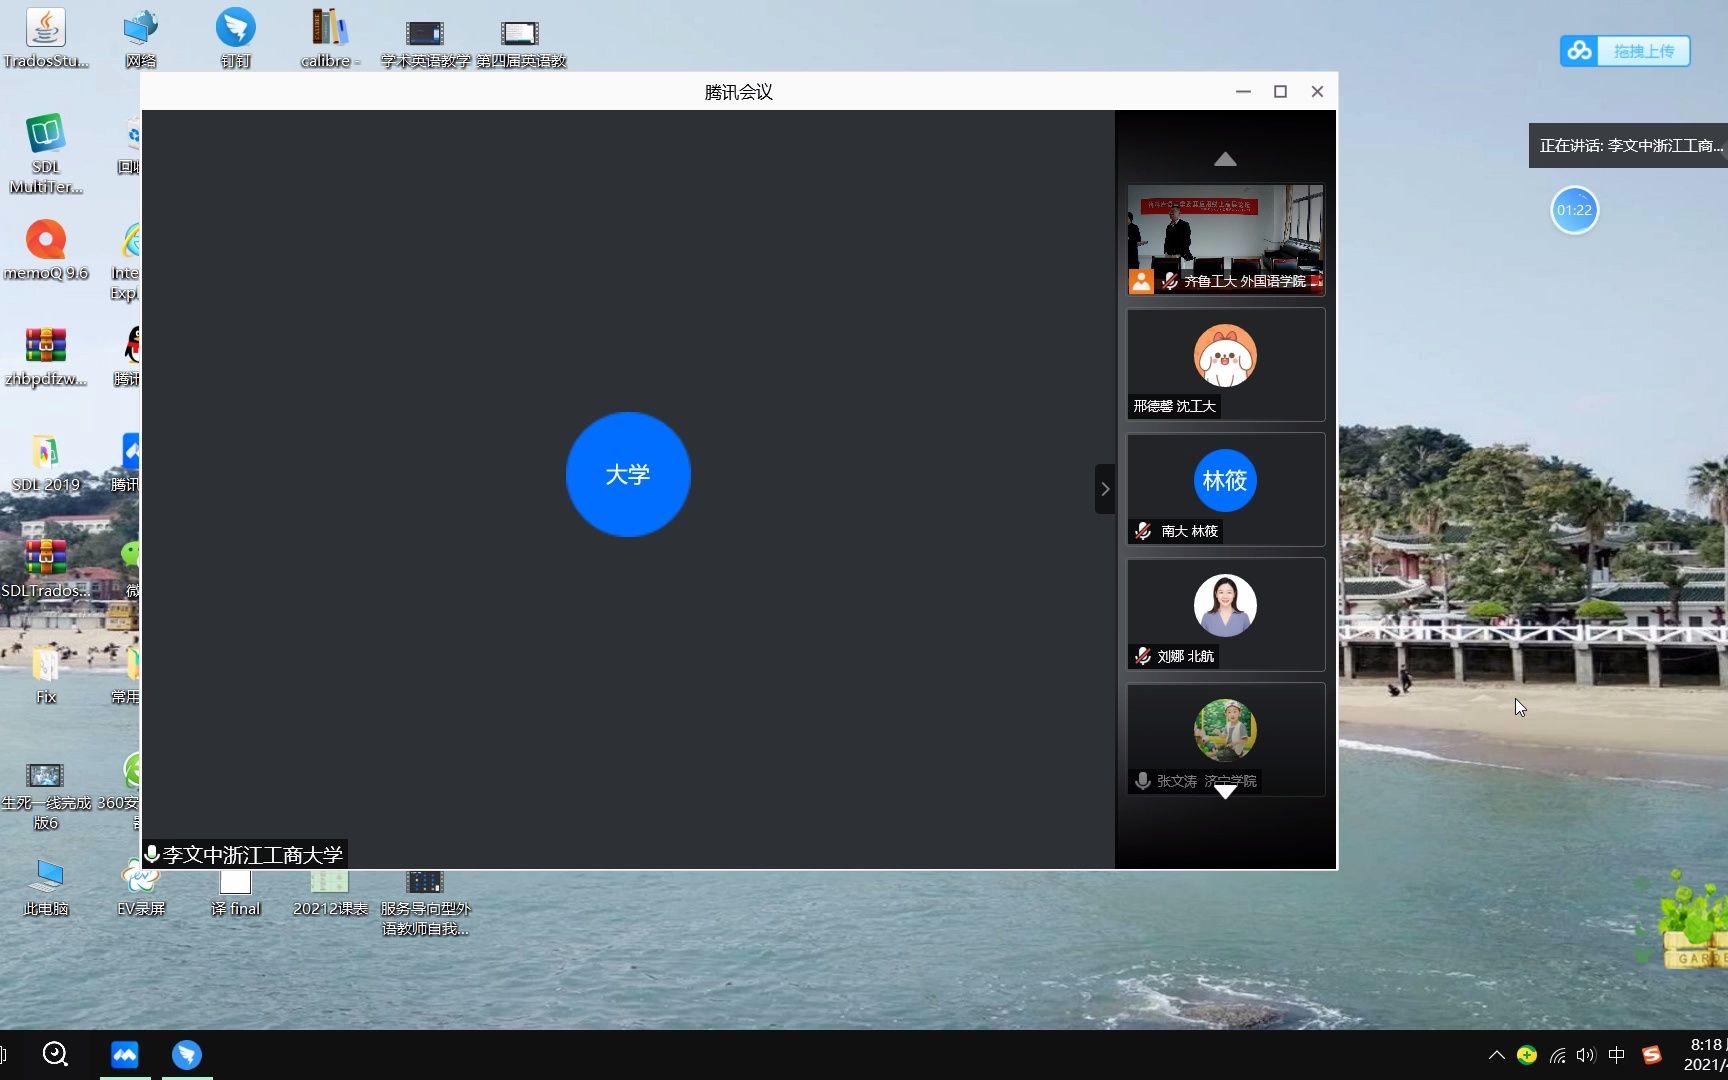This screenshot has height=1080, width=1728.
Task: Select the 南大 林筱 participant tile
Action: point(1226,489)
